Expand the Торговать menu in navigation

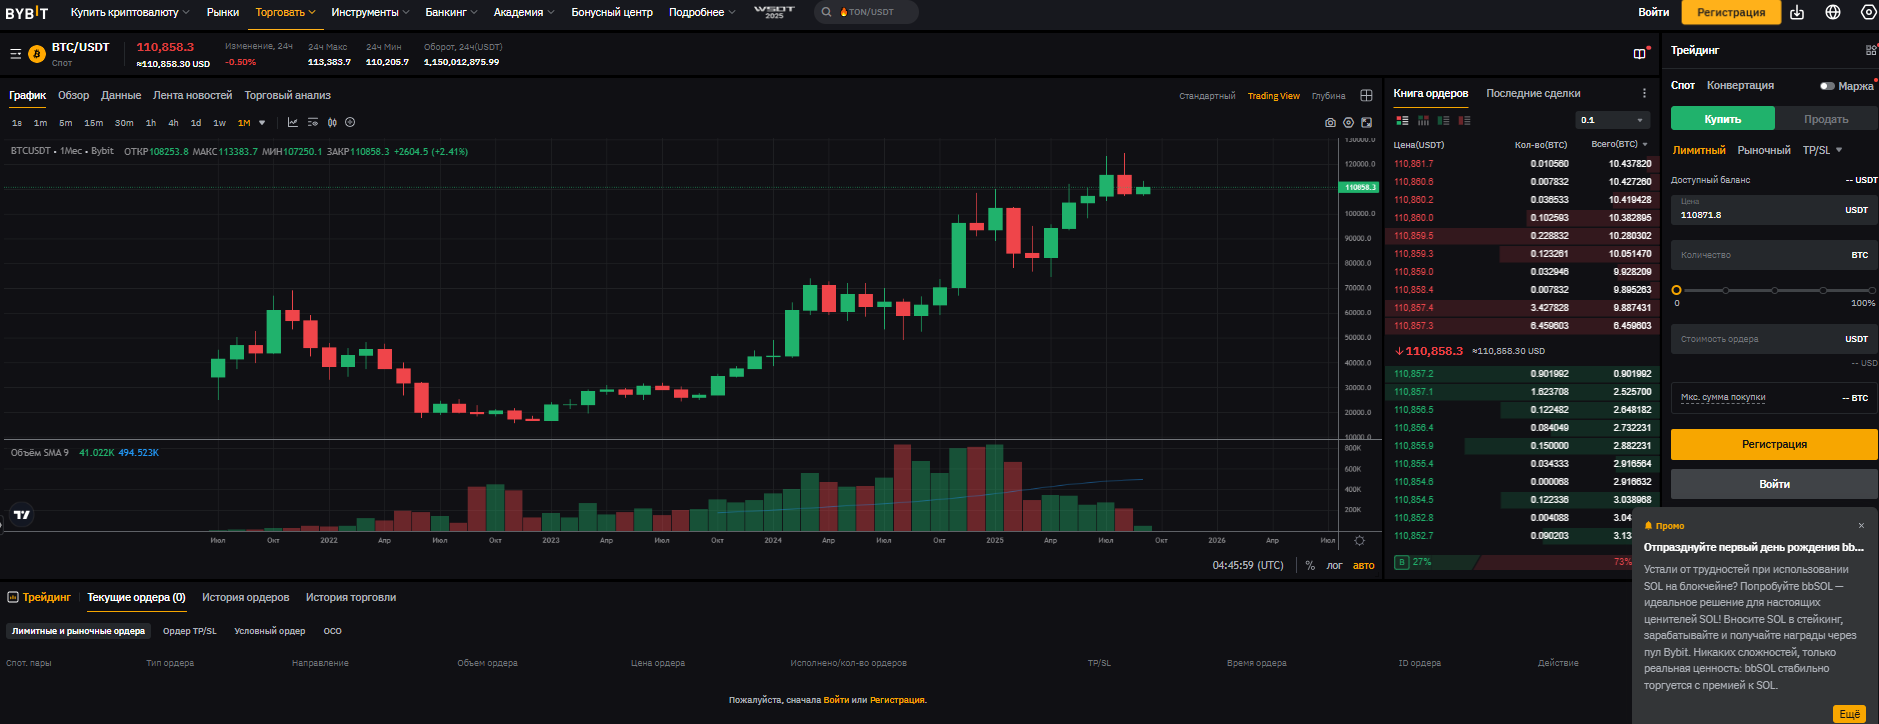click(x=285, y=12)
